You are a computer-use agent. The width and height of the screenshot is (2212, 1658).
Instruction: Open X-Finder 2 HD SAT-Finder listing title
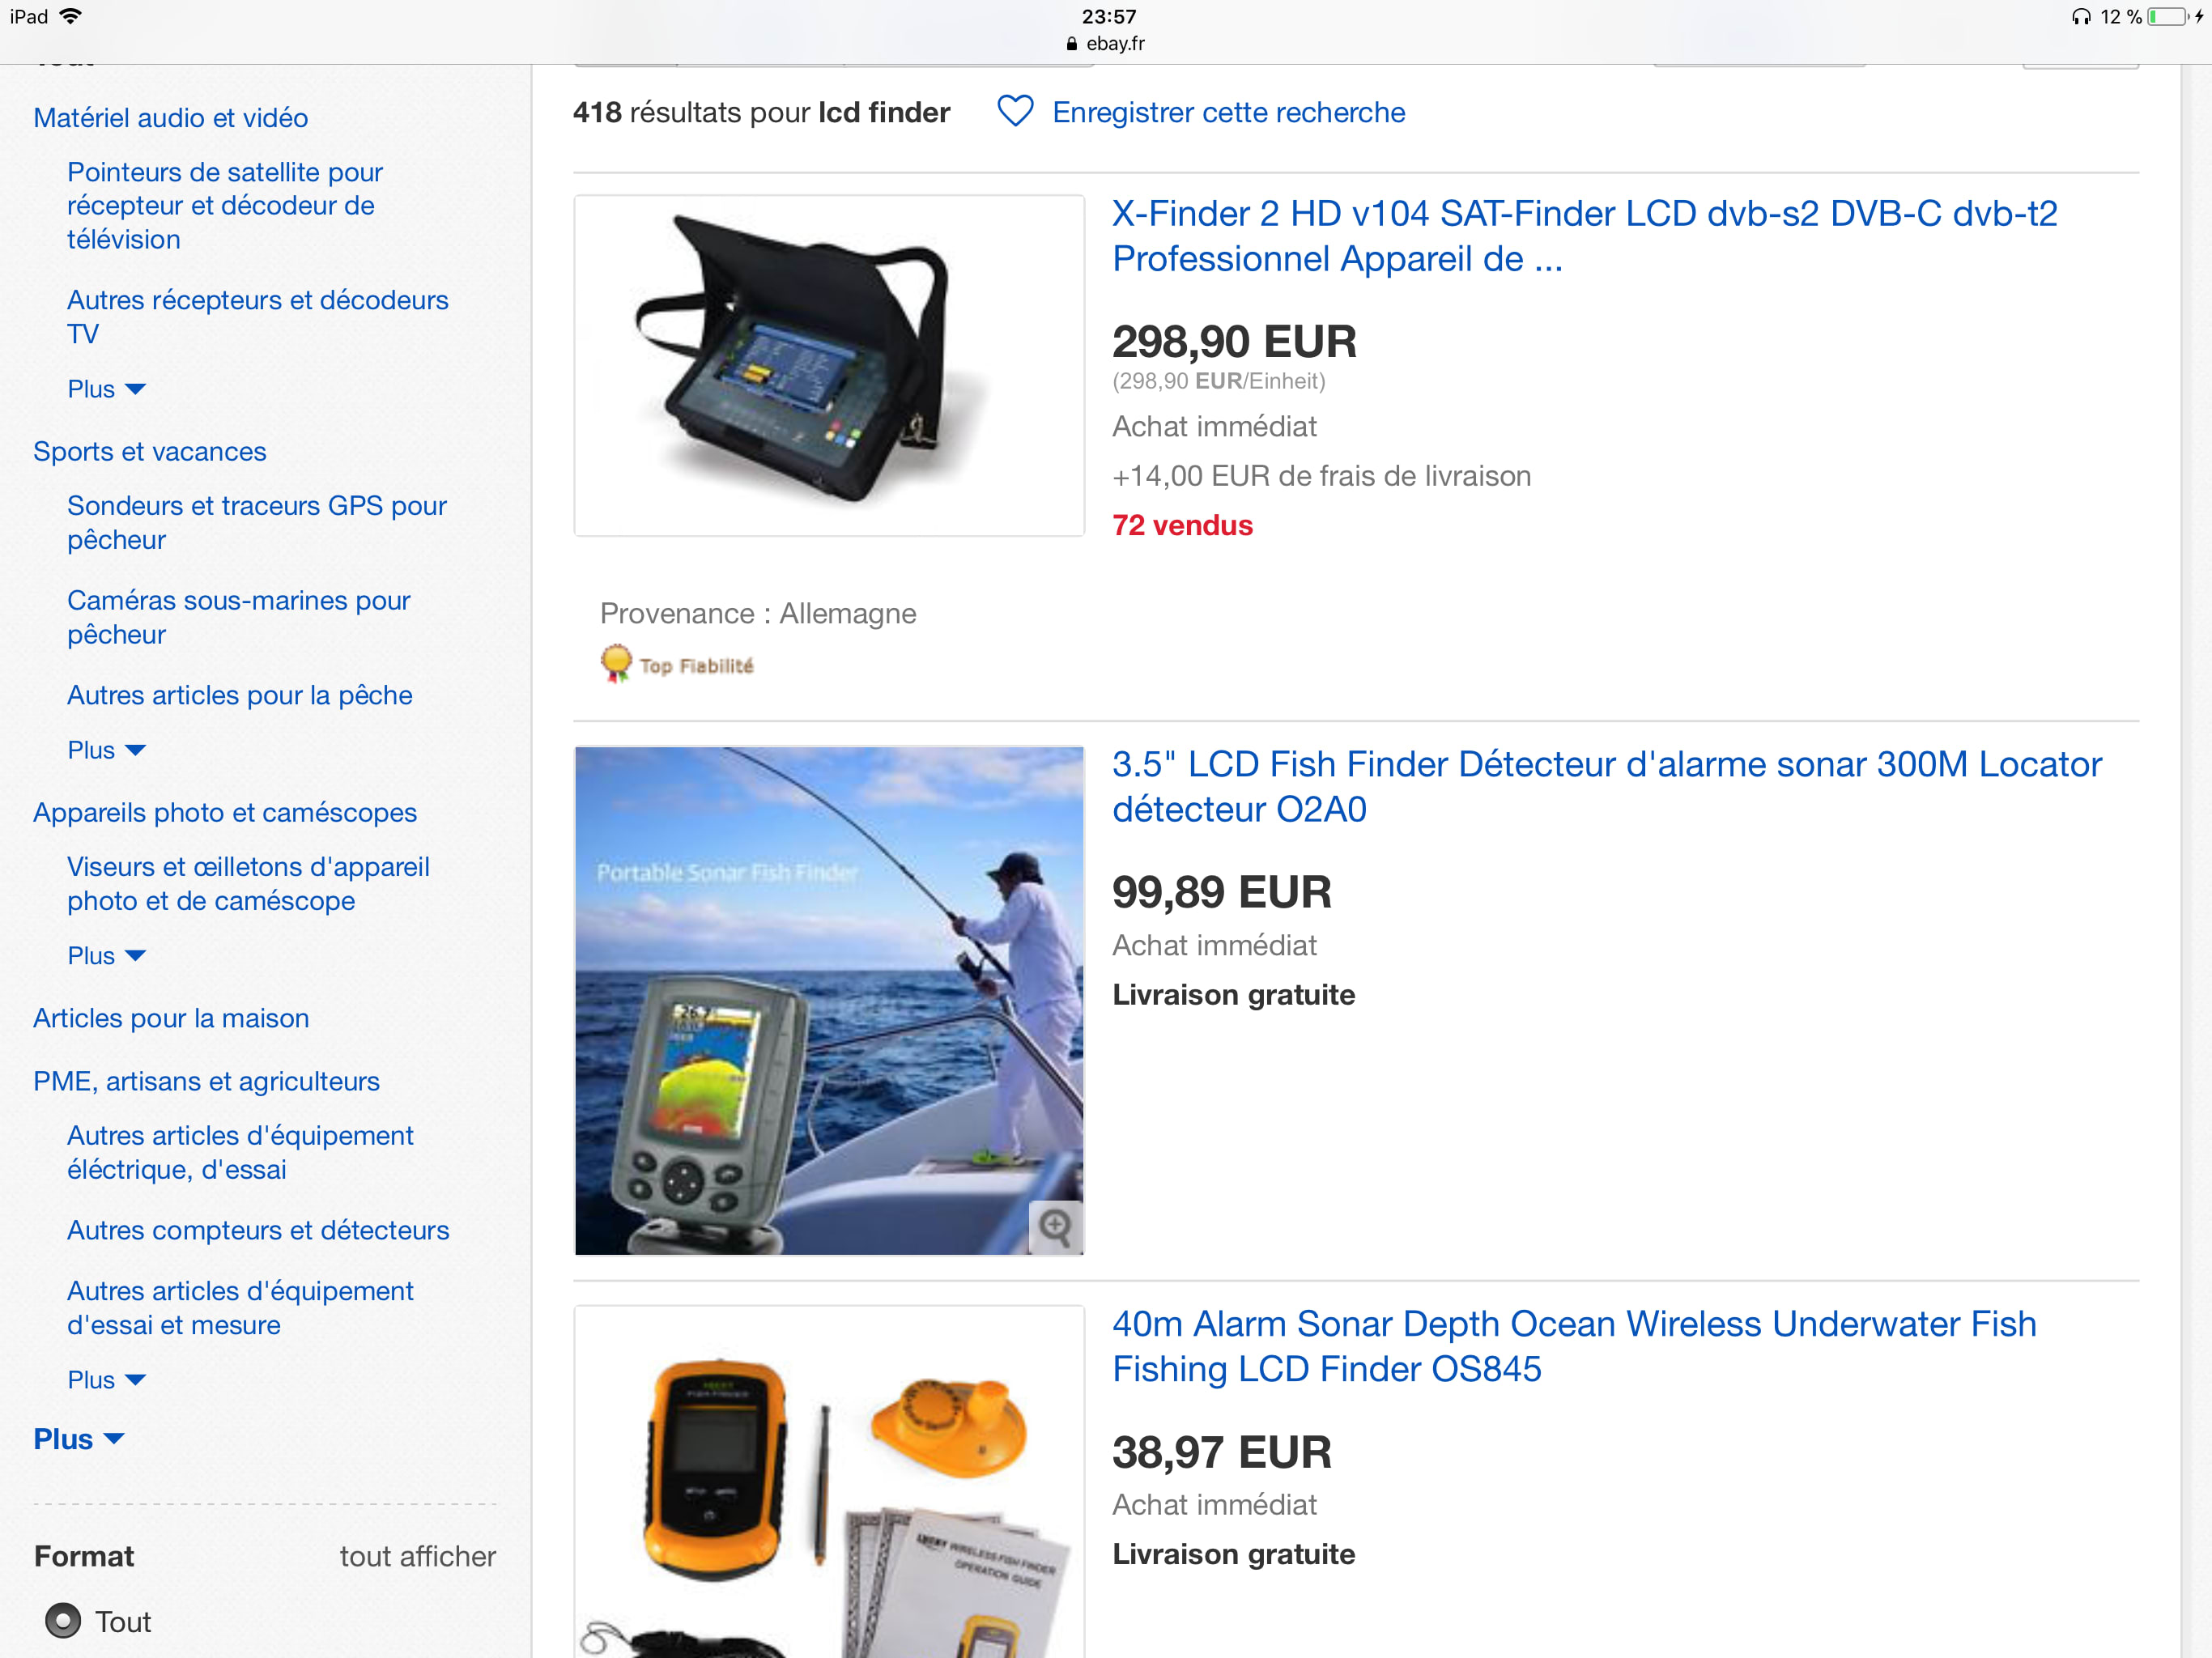(x=1584, y=236)
